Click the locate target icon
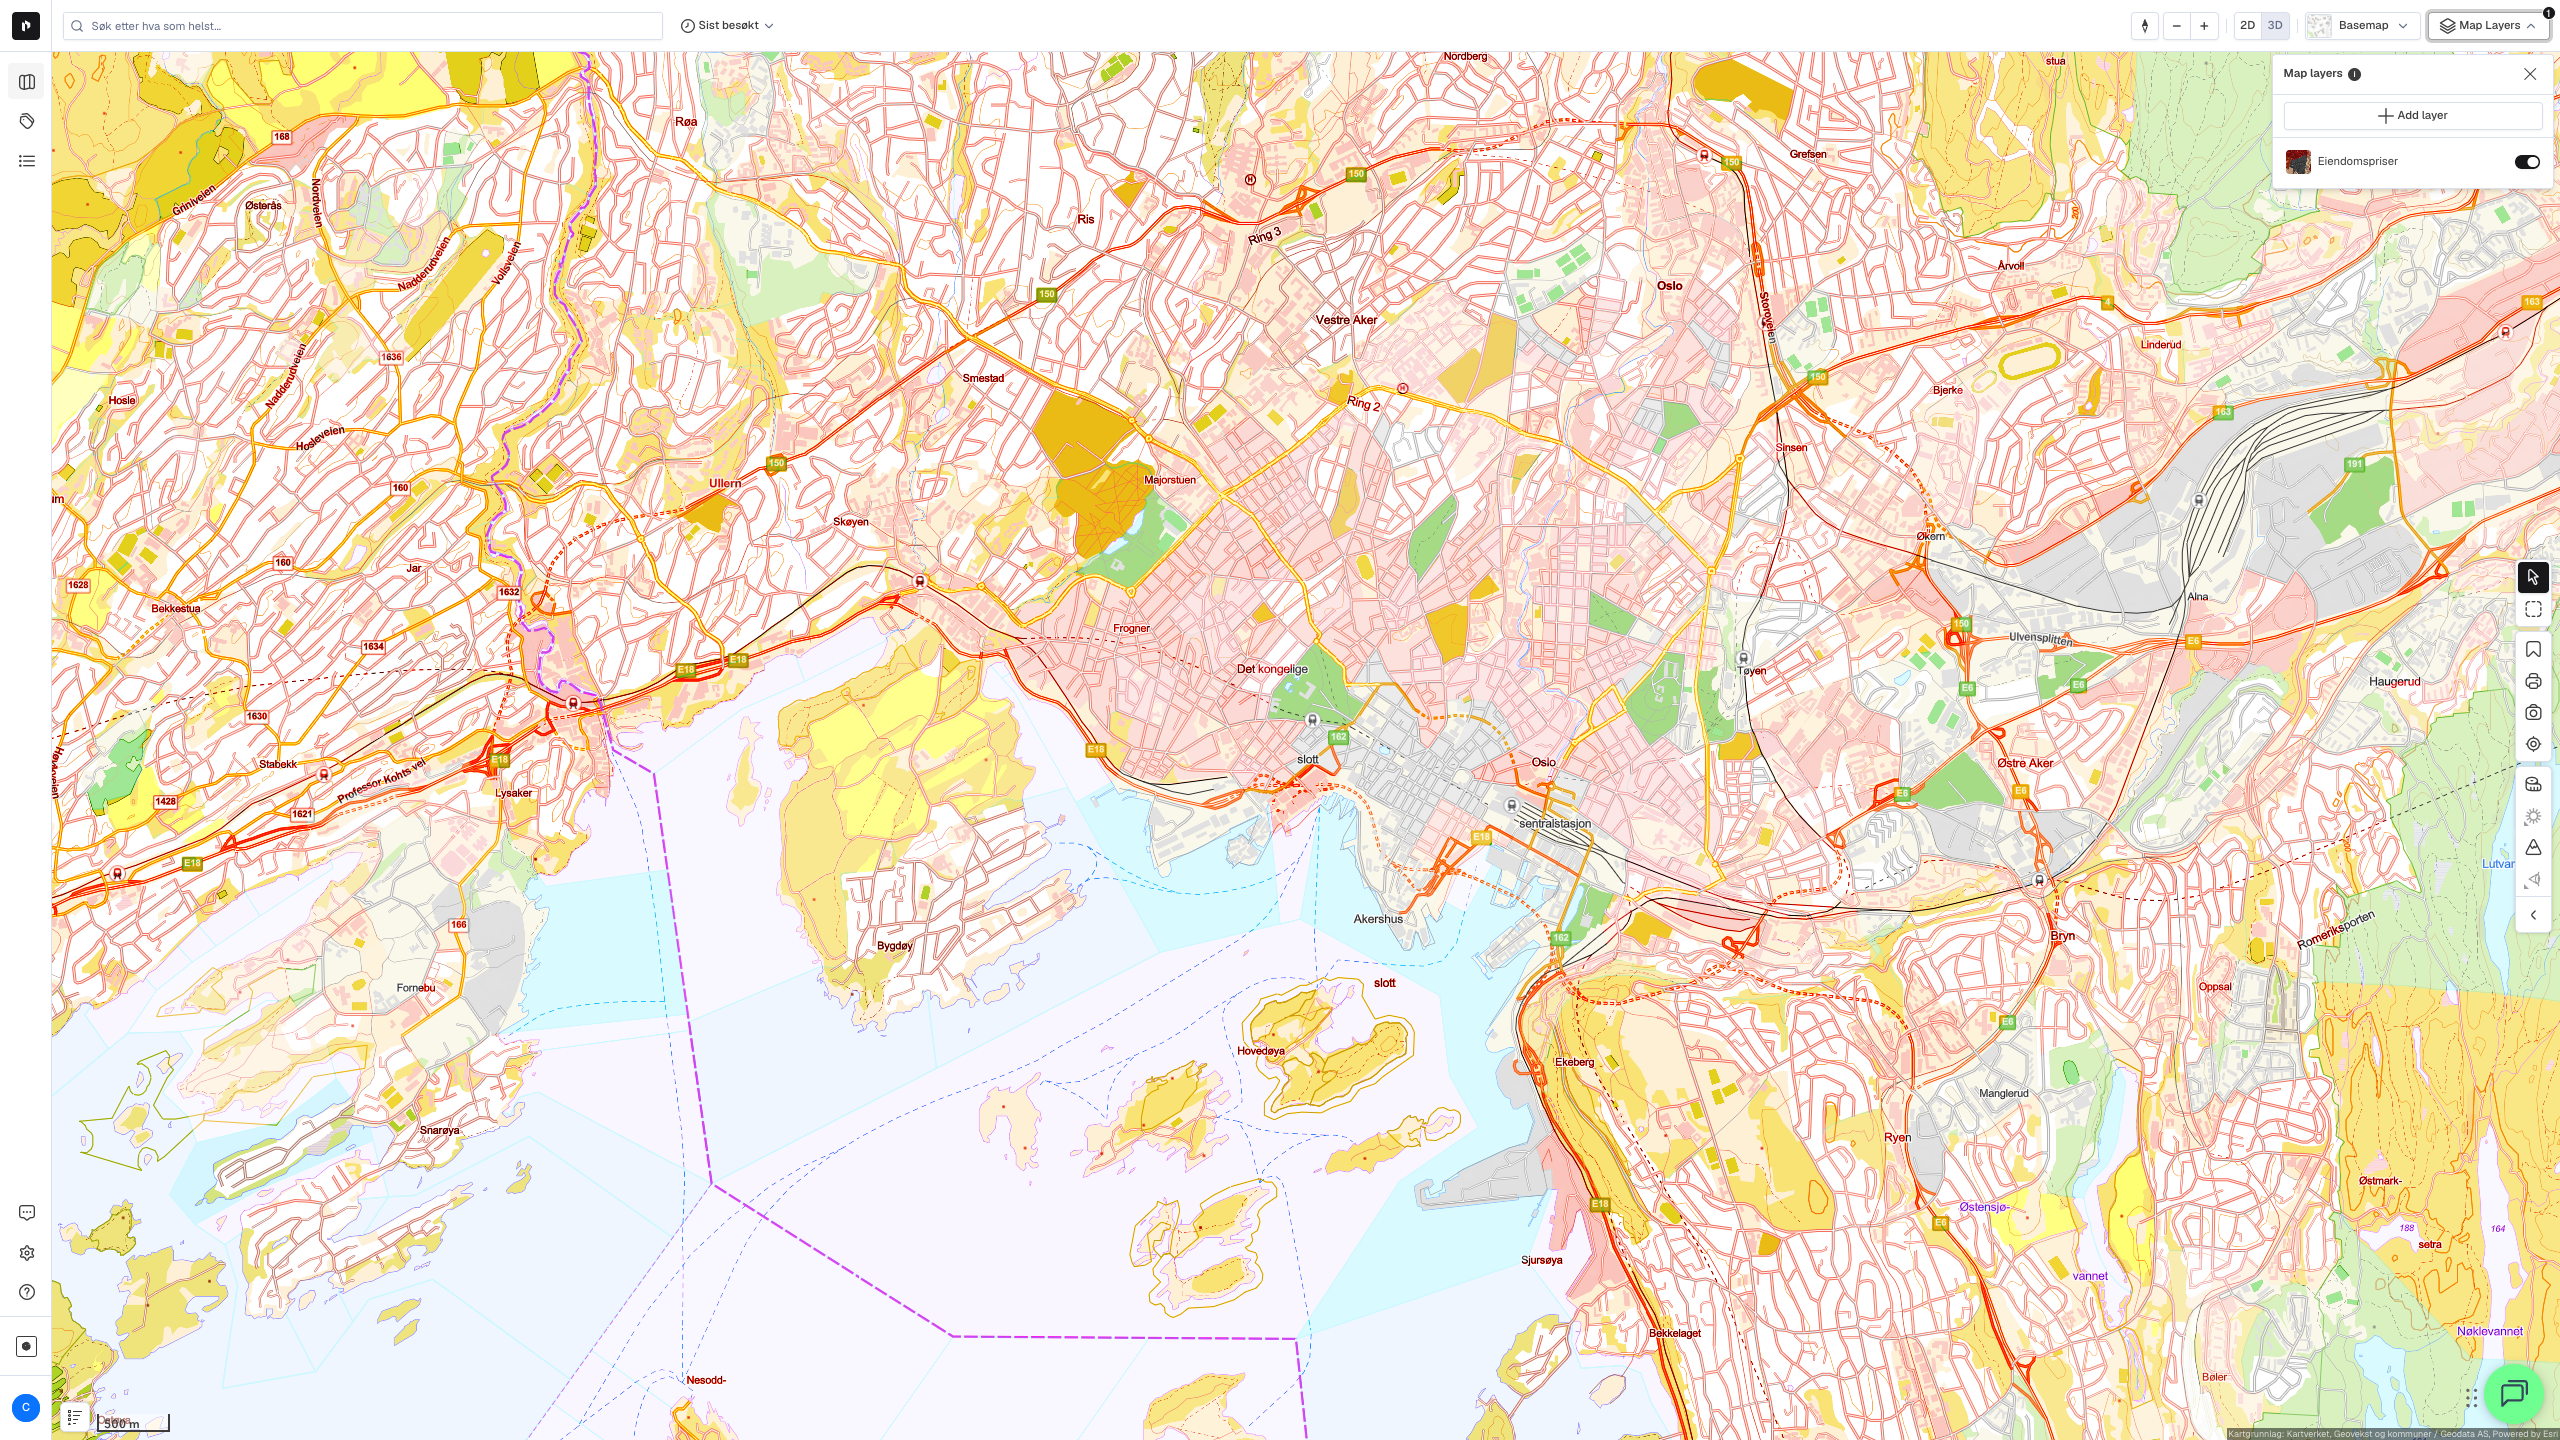This screenshot has height=1440, width=2560. pyautogui.click(x=2533, y=744)
